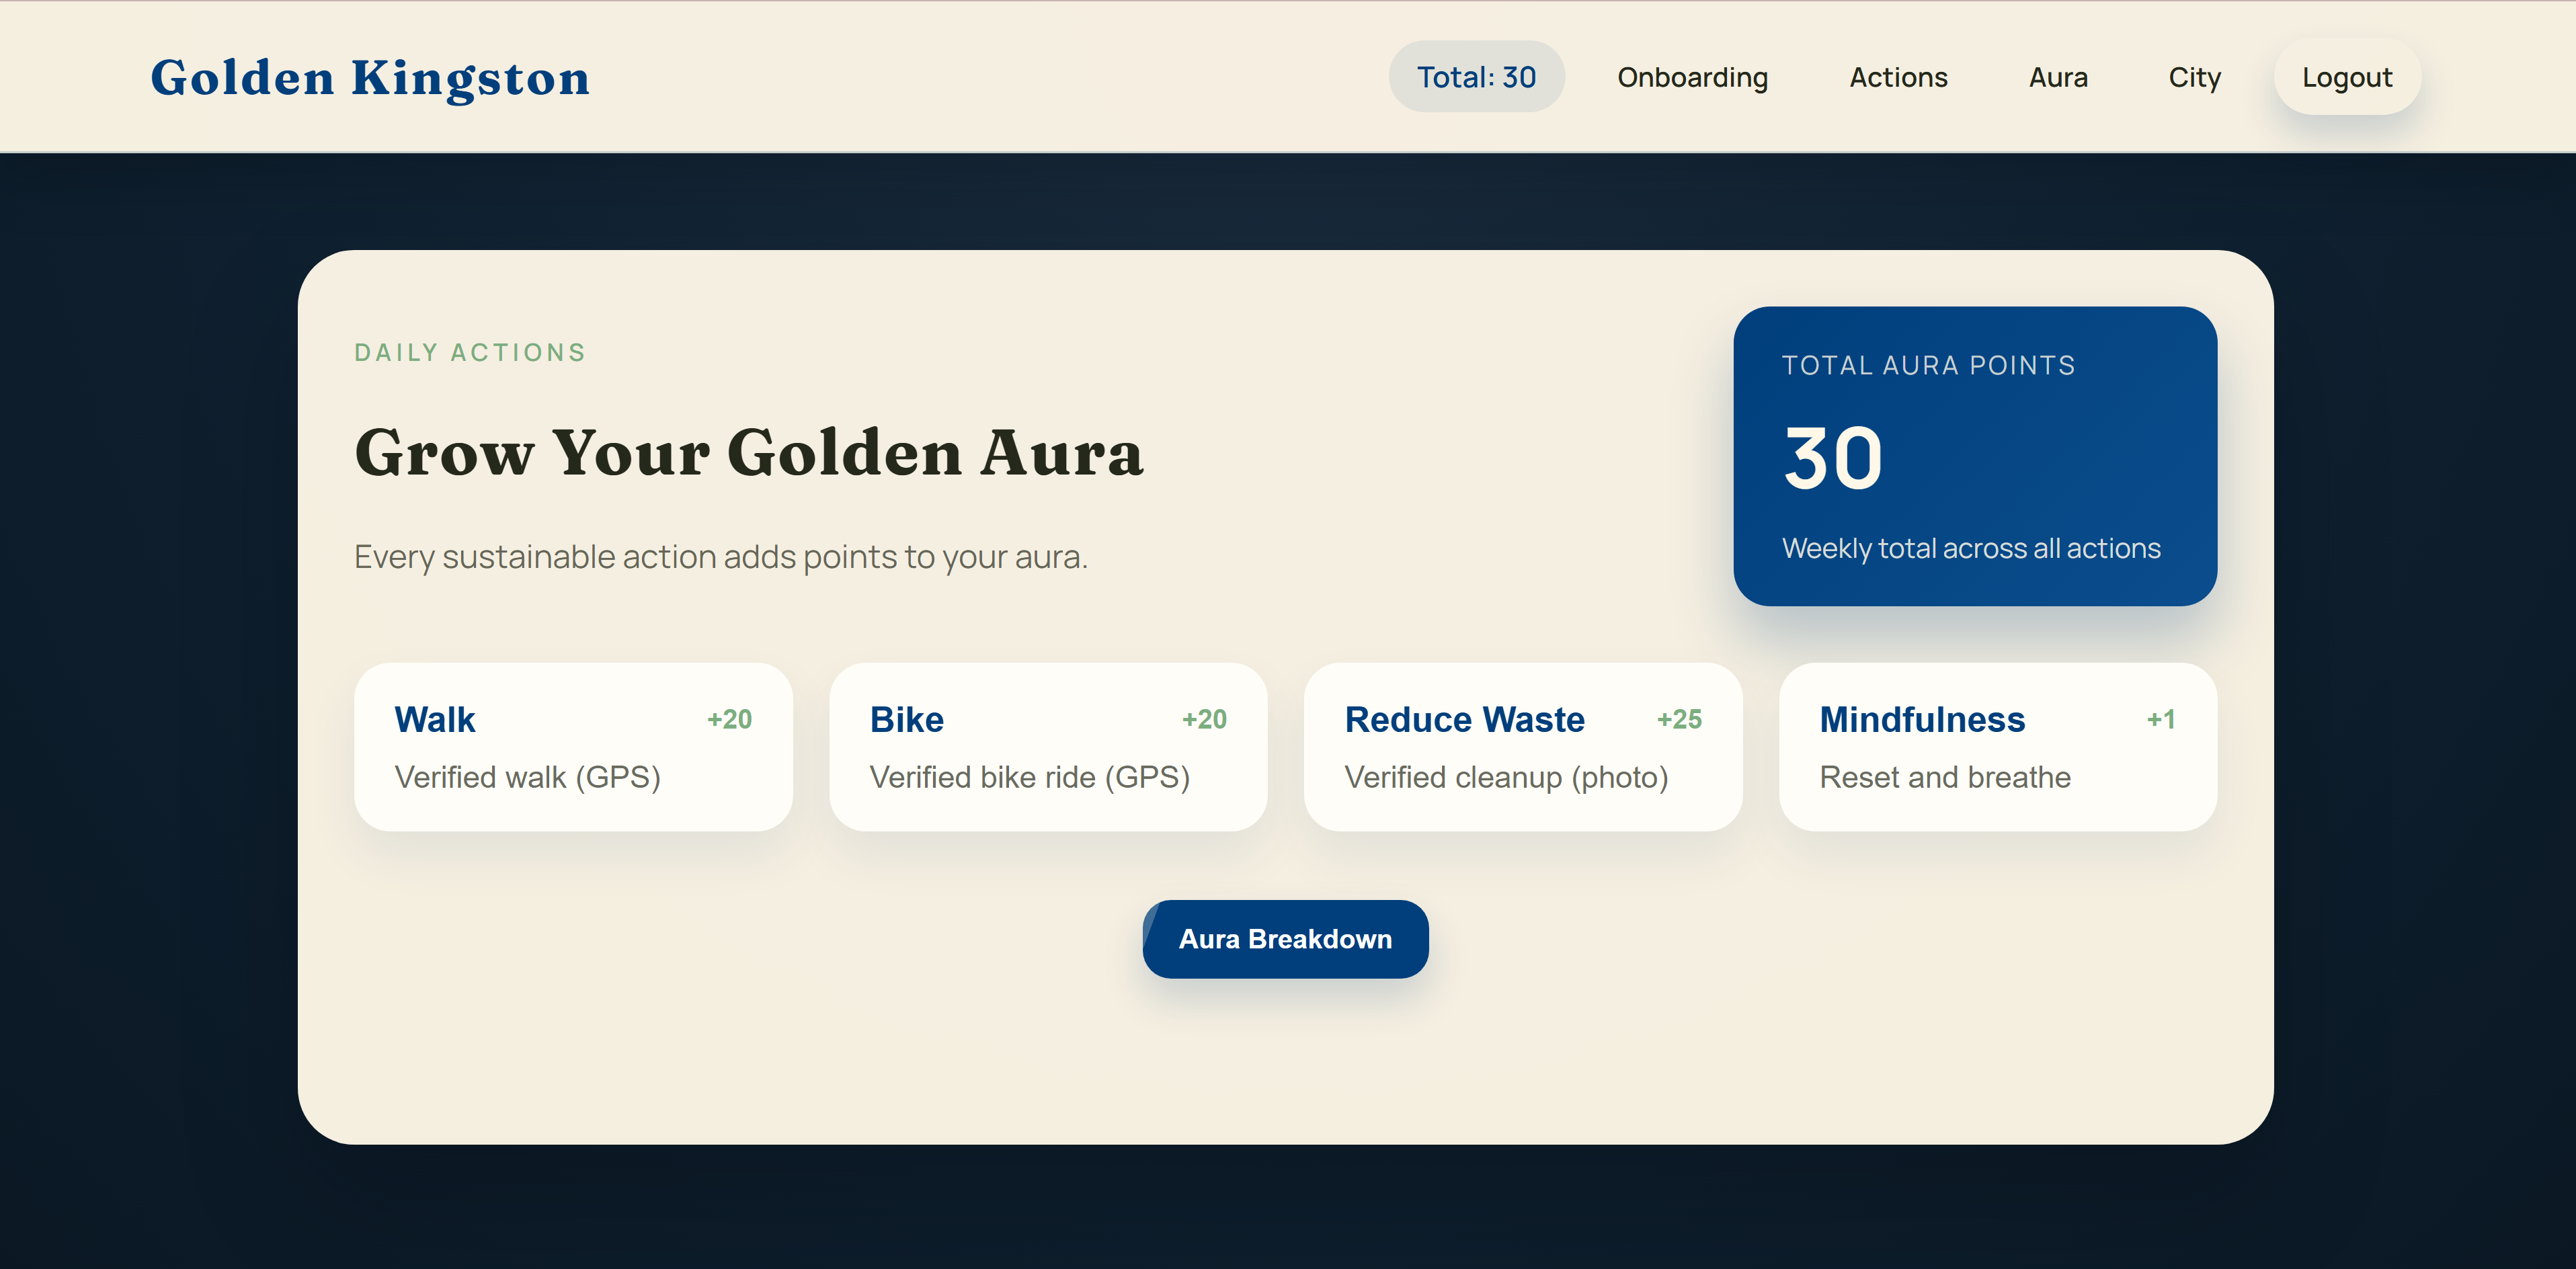The width and height of the screenshot is (2576, 1269).
Task: Click the Grow Your Golden Aura heading
Action: coord(748,453)
